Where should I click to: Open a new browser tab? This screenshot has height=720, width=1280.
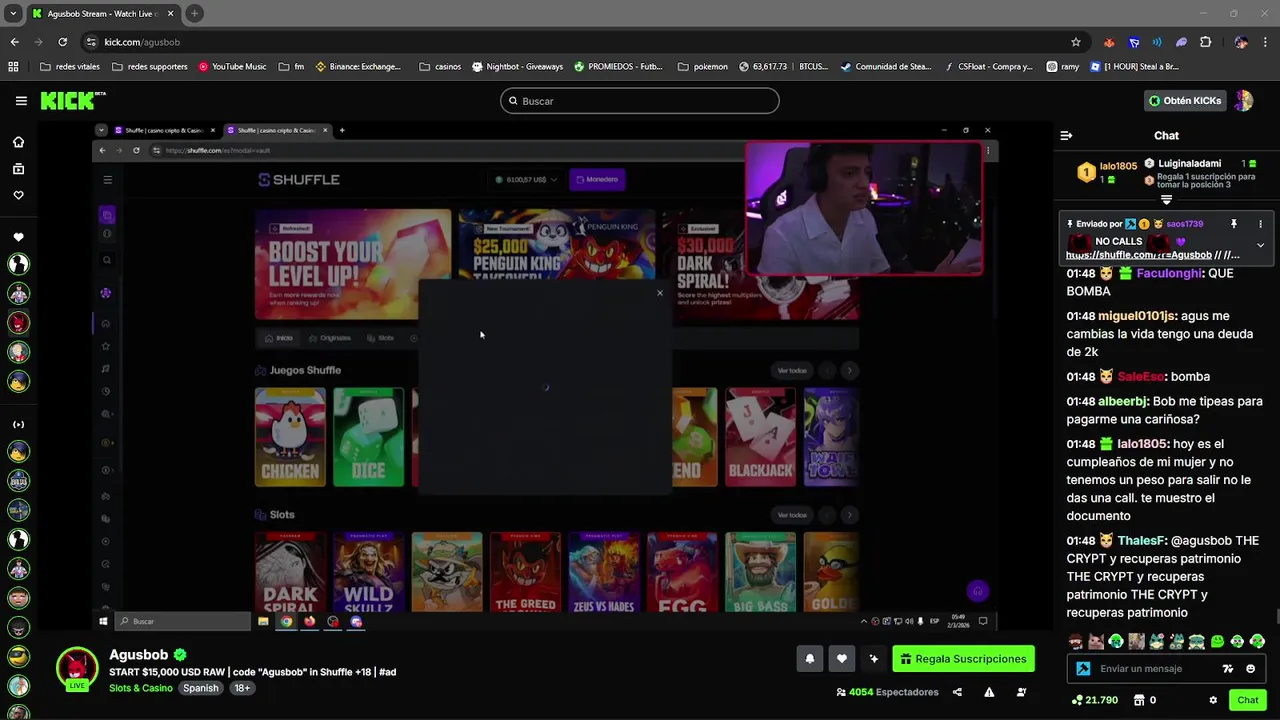tap(194, 14)
